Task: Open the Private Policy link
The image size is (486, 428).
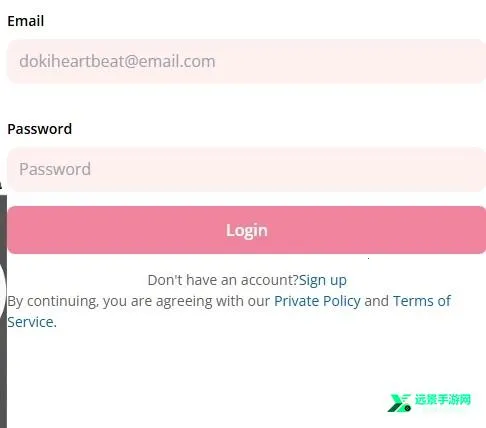Action: coord(317,301)
